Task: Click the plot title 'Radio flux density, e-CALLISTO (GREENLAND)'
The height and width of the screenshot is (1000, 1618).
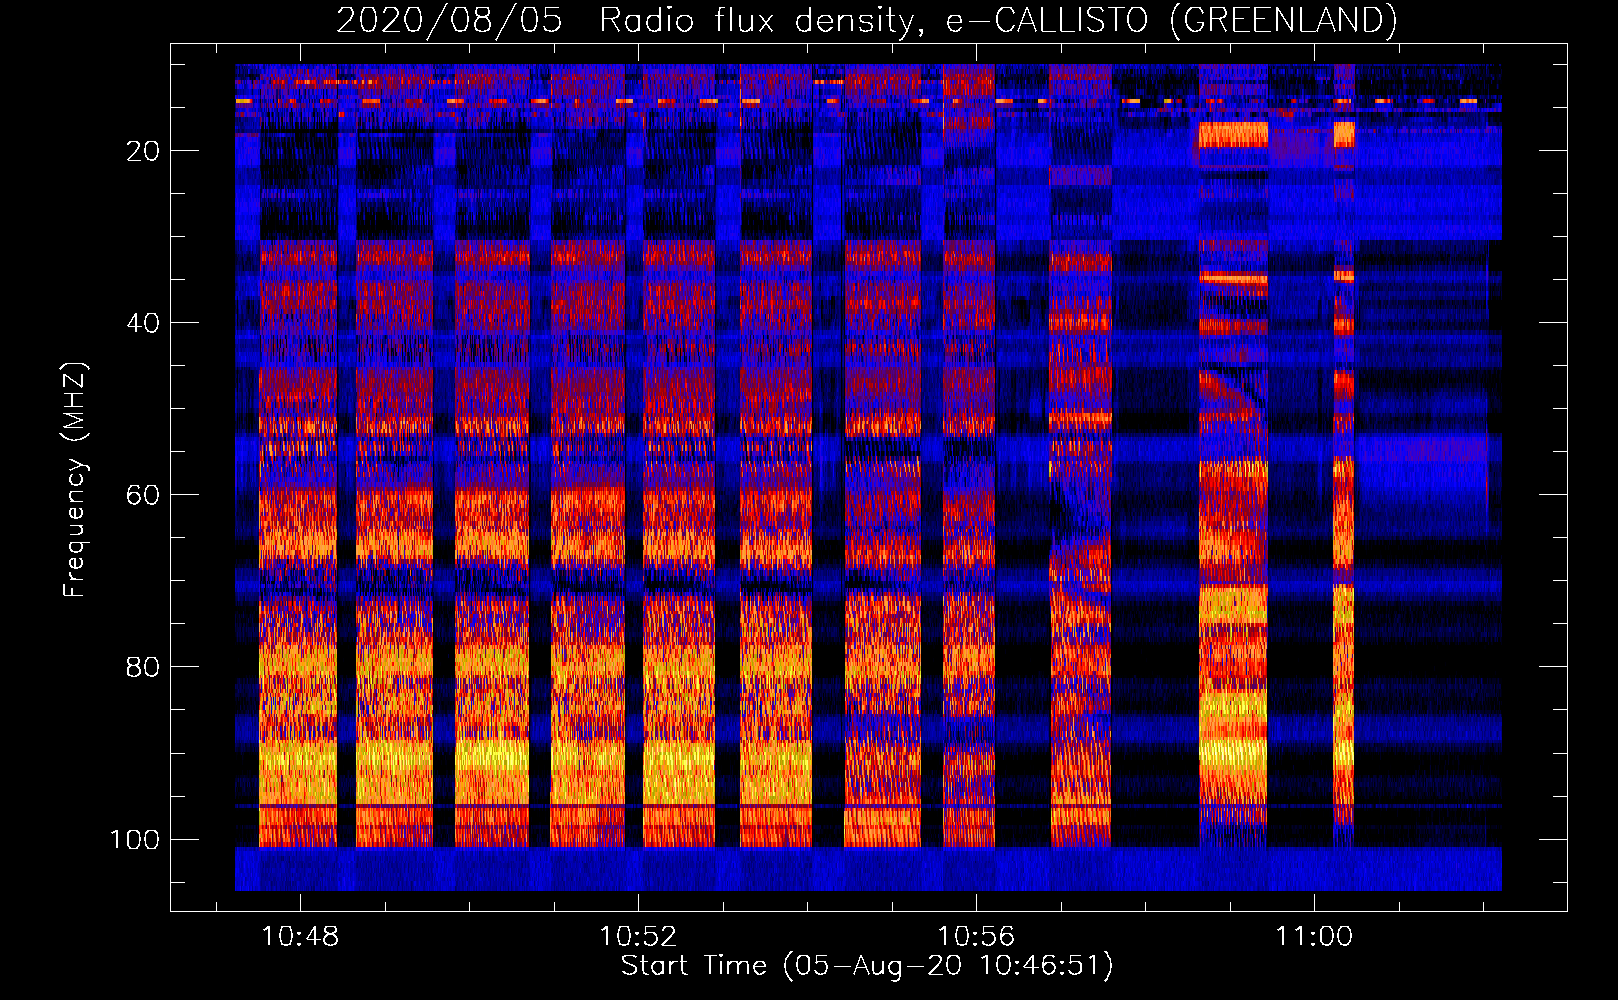Action: coord(998,21)
